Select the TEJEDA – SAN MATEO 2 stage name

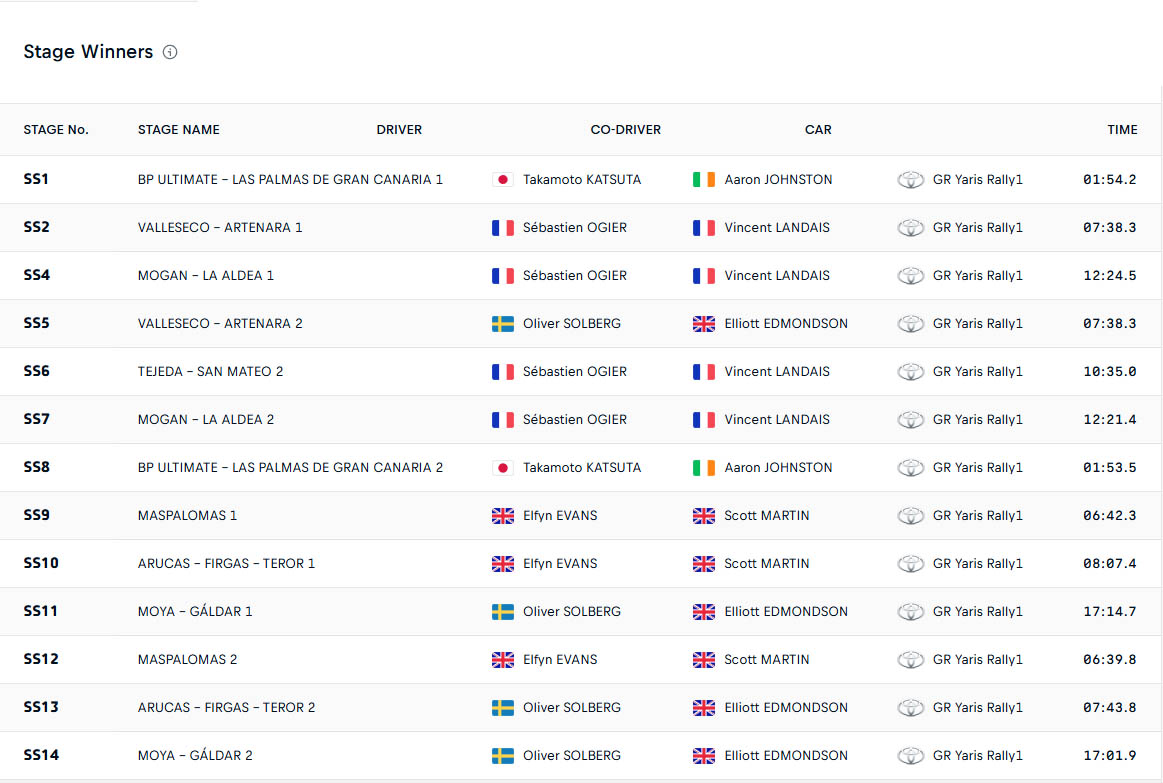pyautogui.click(x=210, y=372)
